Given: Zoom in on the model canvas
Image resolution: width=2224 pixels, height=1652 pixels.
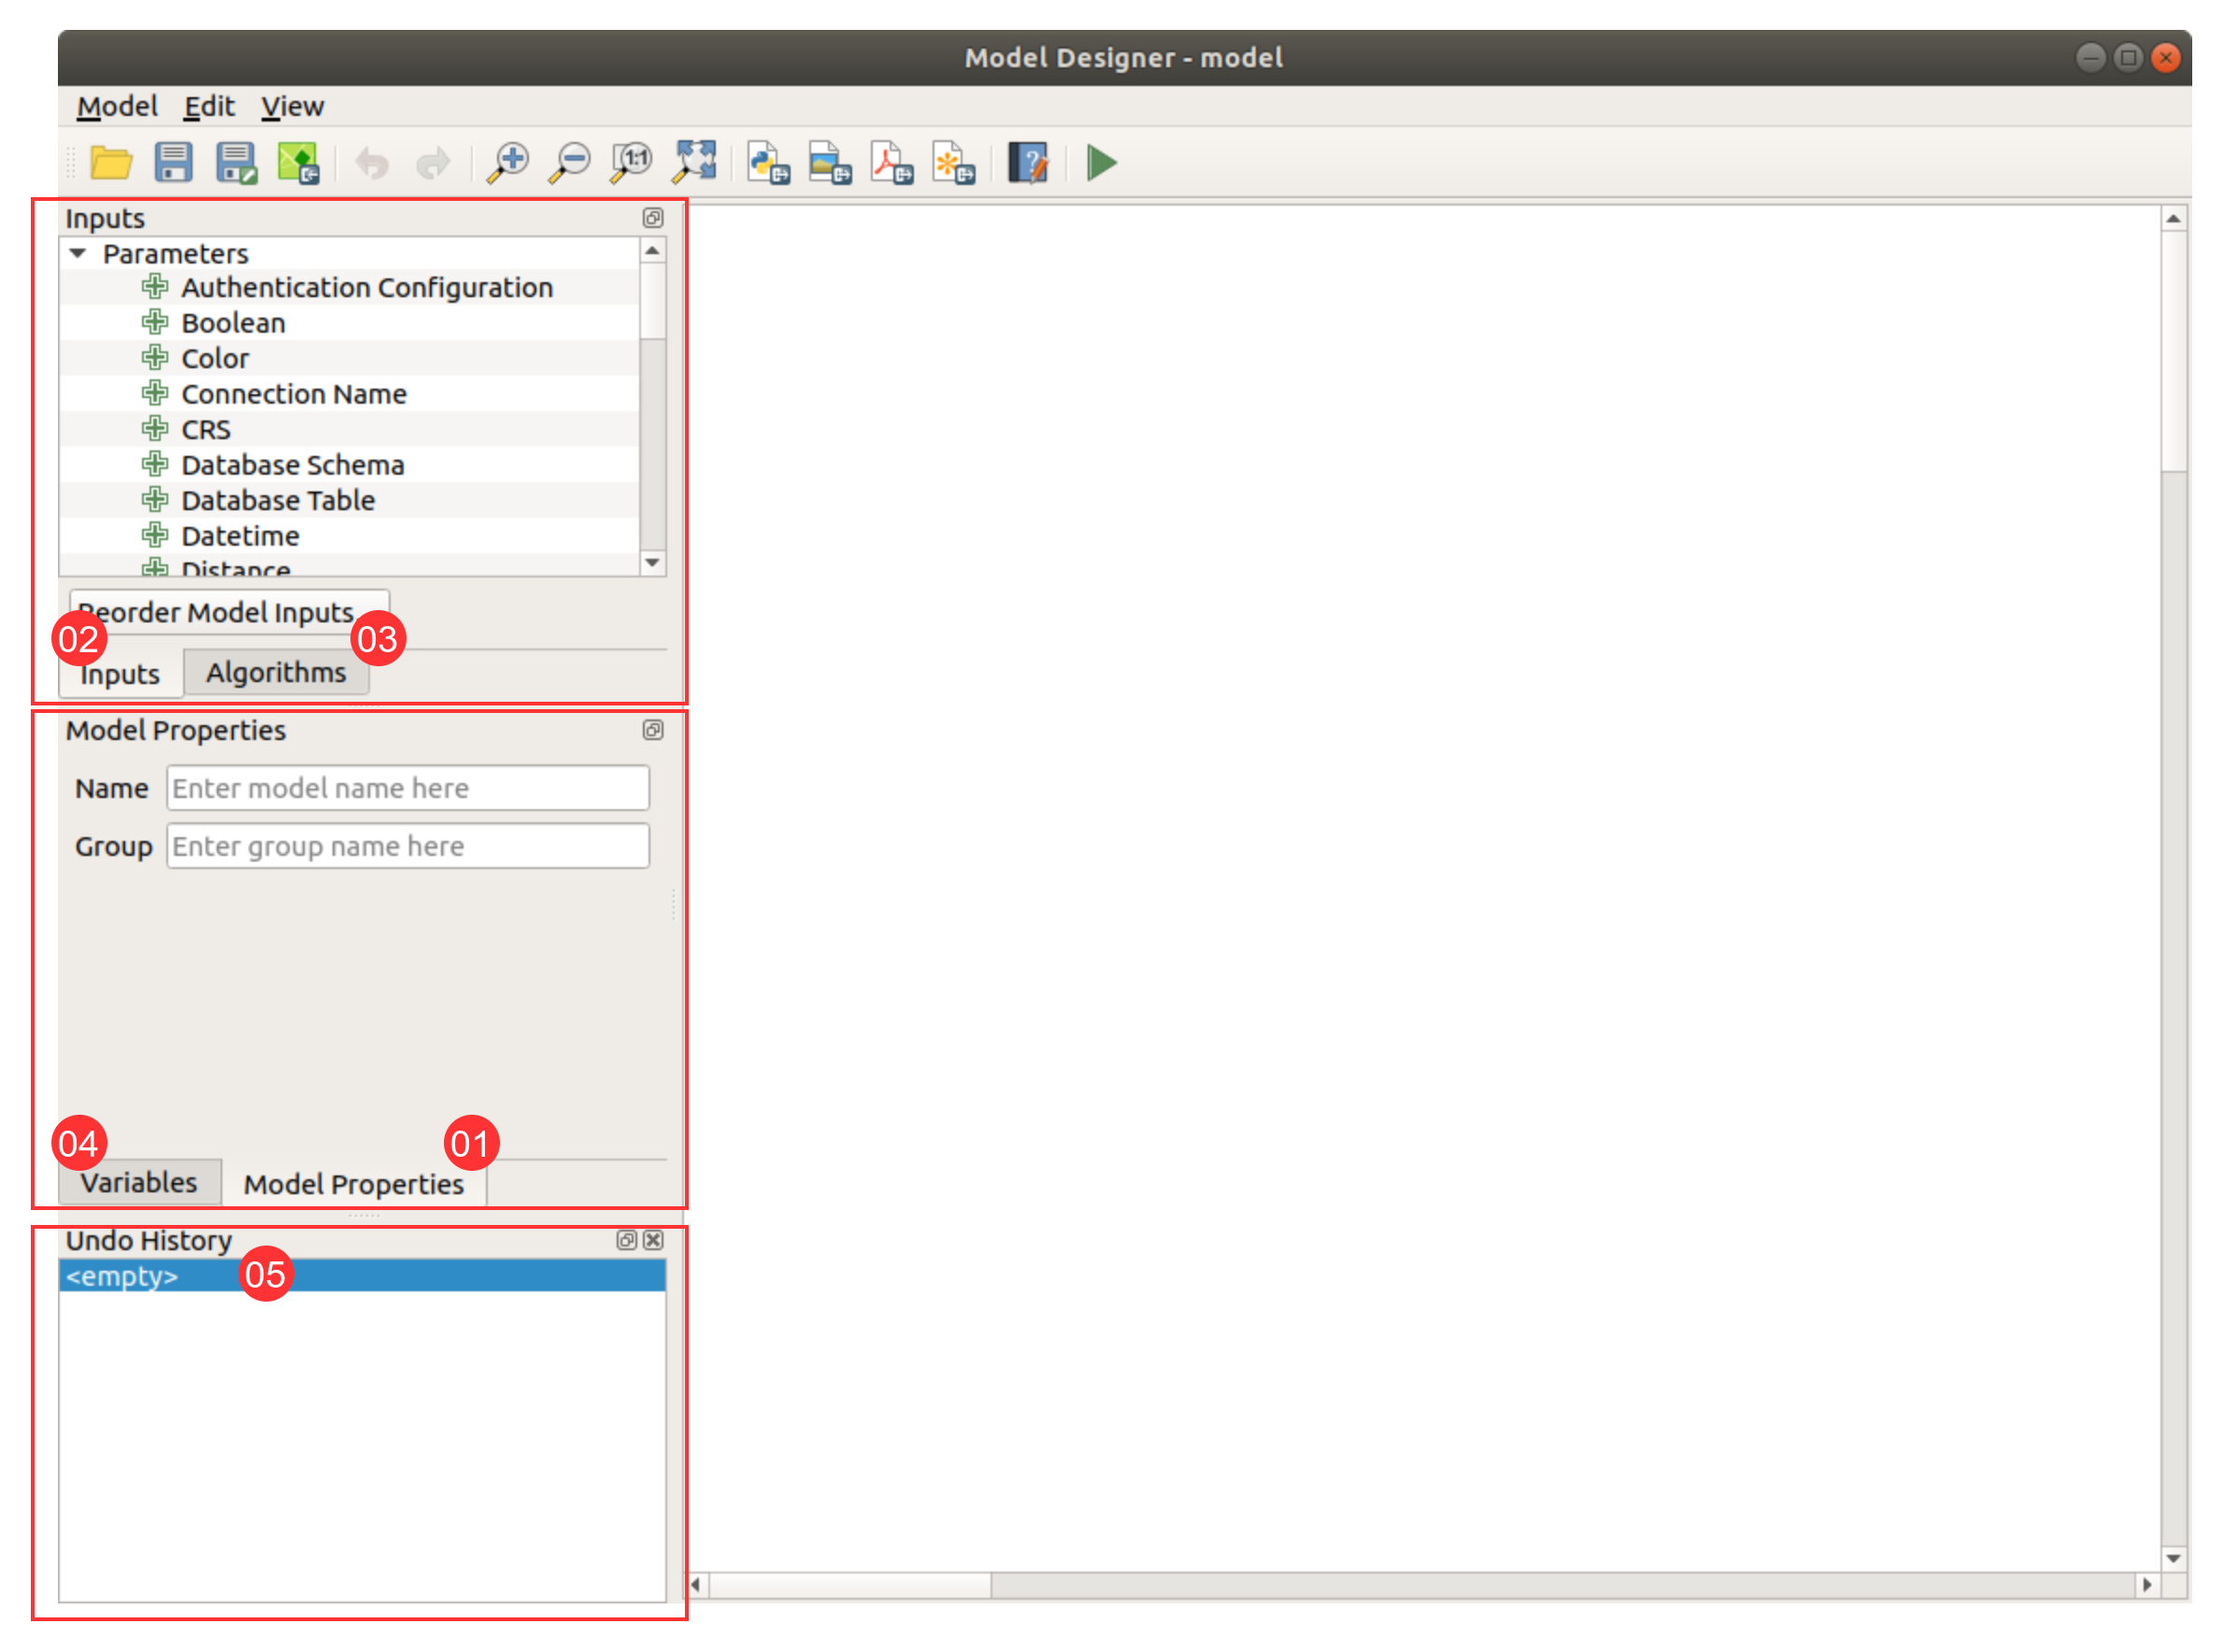Looking at the screenshot, I should [508, 163].
